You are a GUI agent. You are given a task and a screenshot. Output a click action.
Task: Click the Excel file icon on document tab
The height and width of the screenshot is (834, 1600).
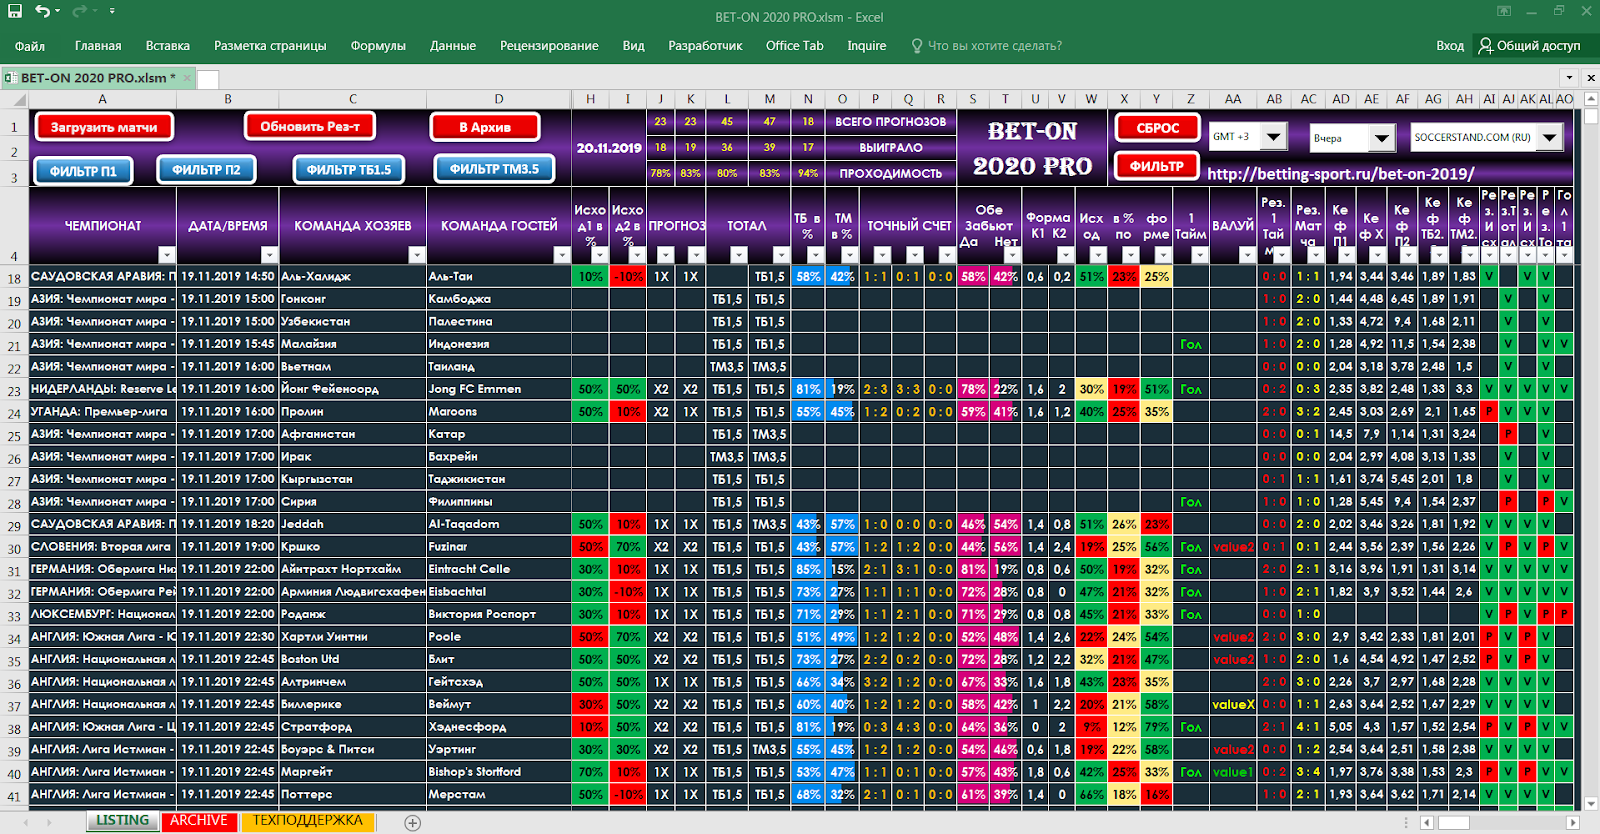11,78
